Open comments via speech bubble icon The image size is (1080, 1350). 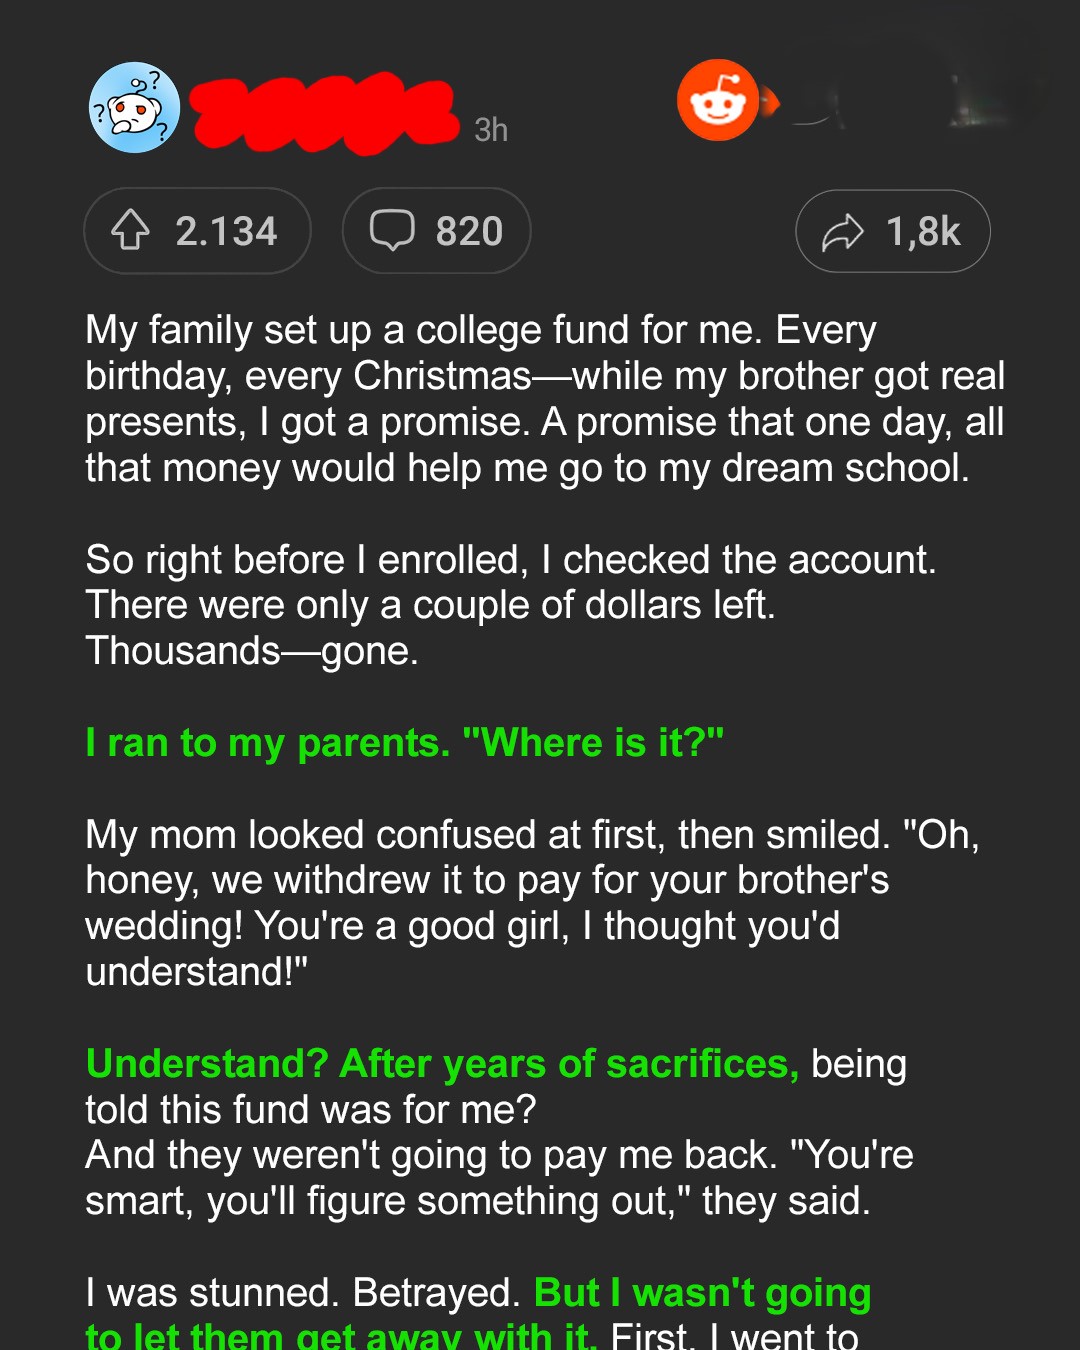pyautogui.click(x=392, y=230)
